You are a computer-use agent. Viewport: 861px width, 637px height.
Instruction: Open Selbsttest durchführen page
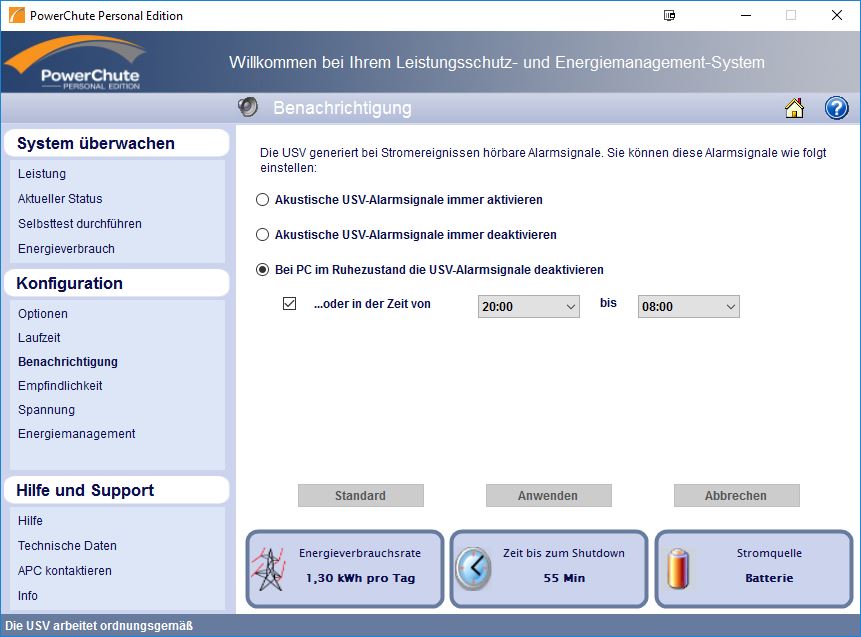(x=80, y=223)
